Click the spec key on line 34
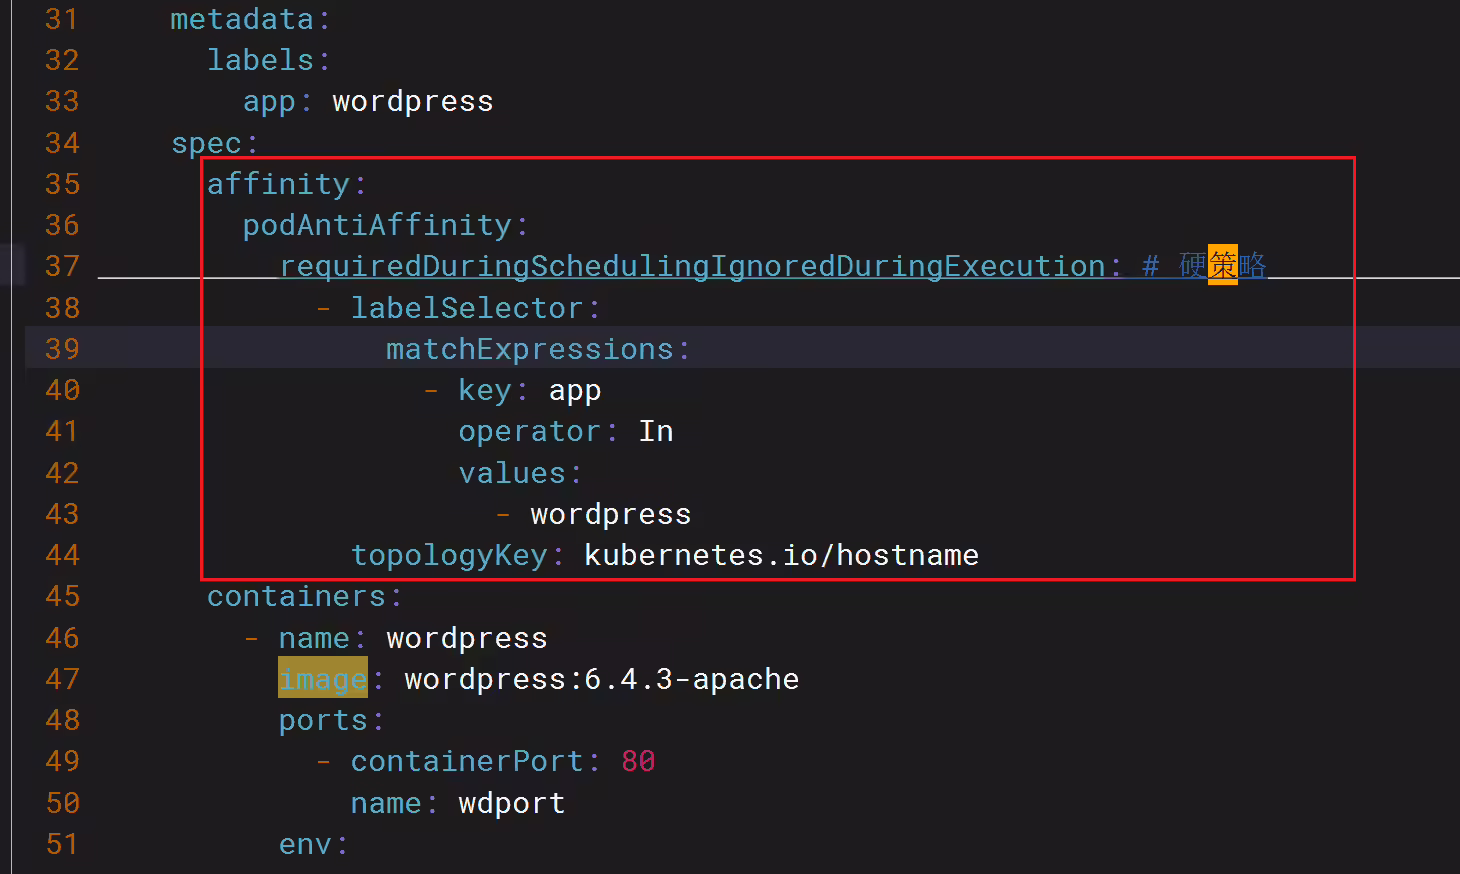The width and height of the screenshot is (1460, 874). 206,143
